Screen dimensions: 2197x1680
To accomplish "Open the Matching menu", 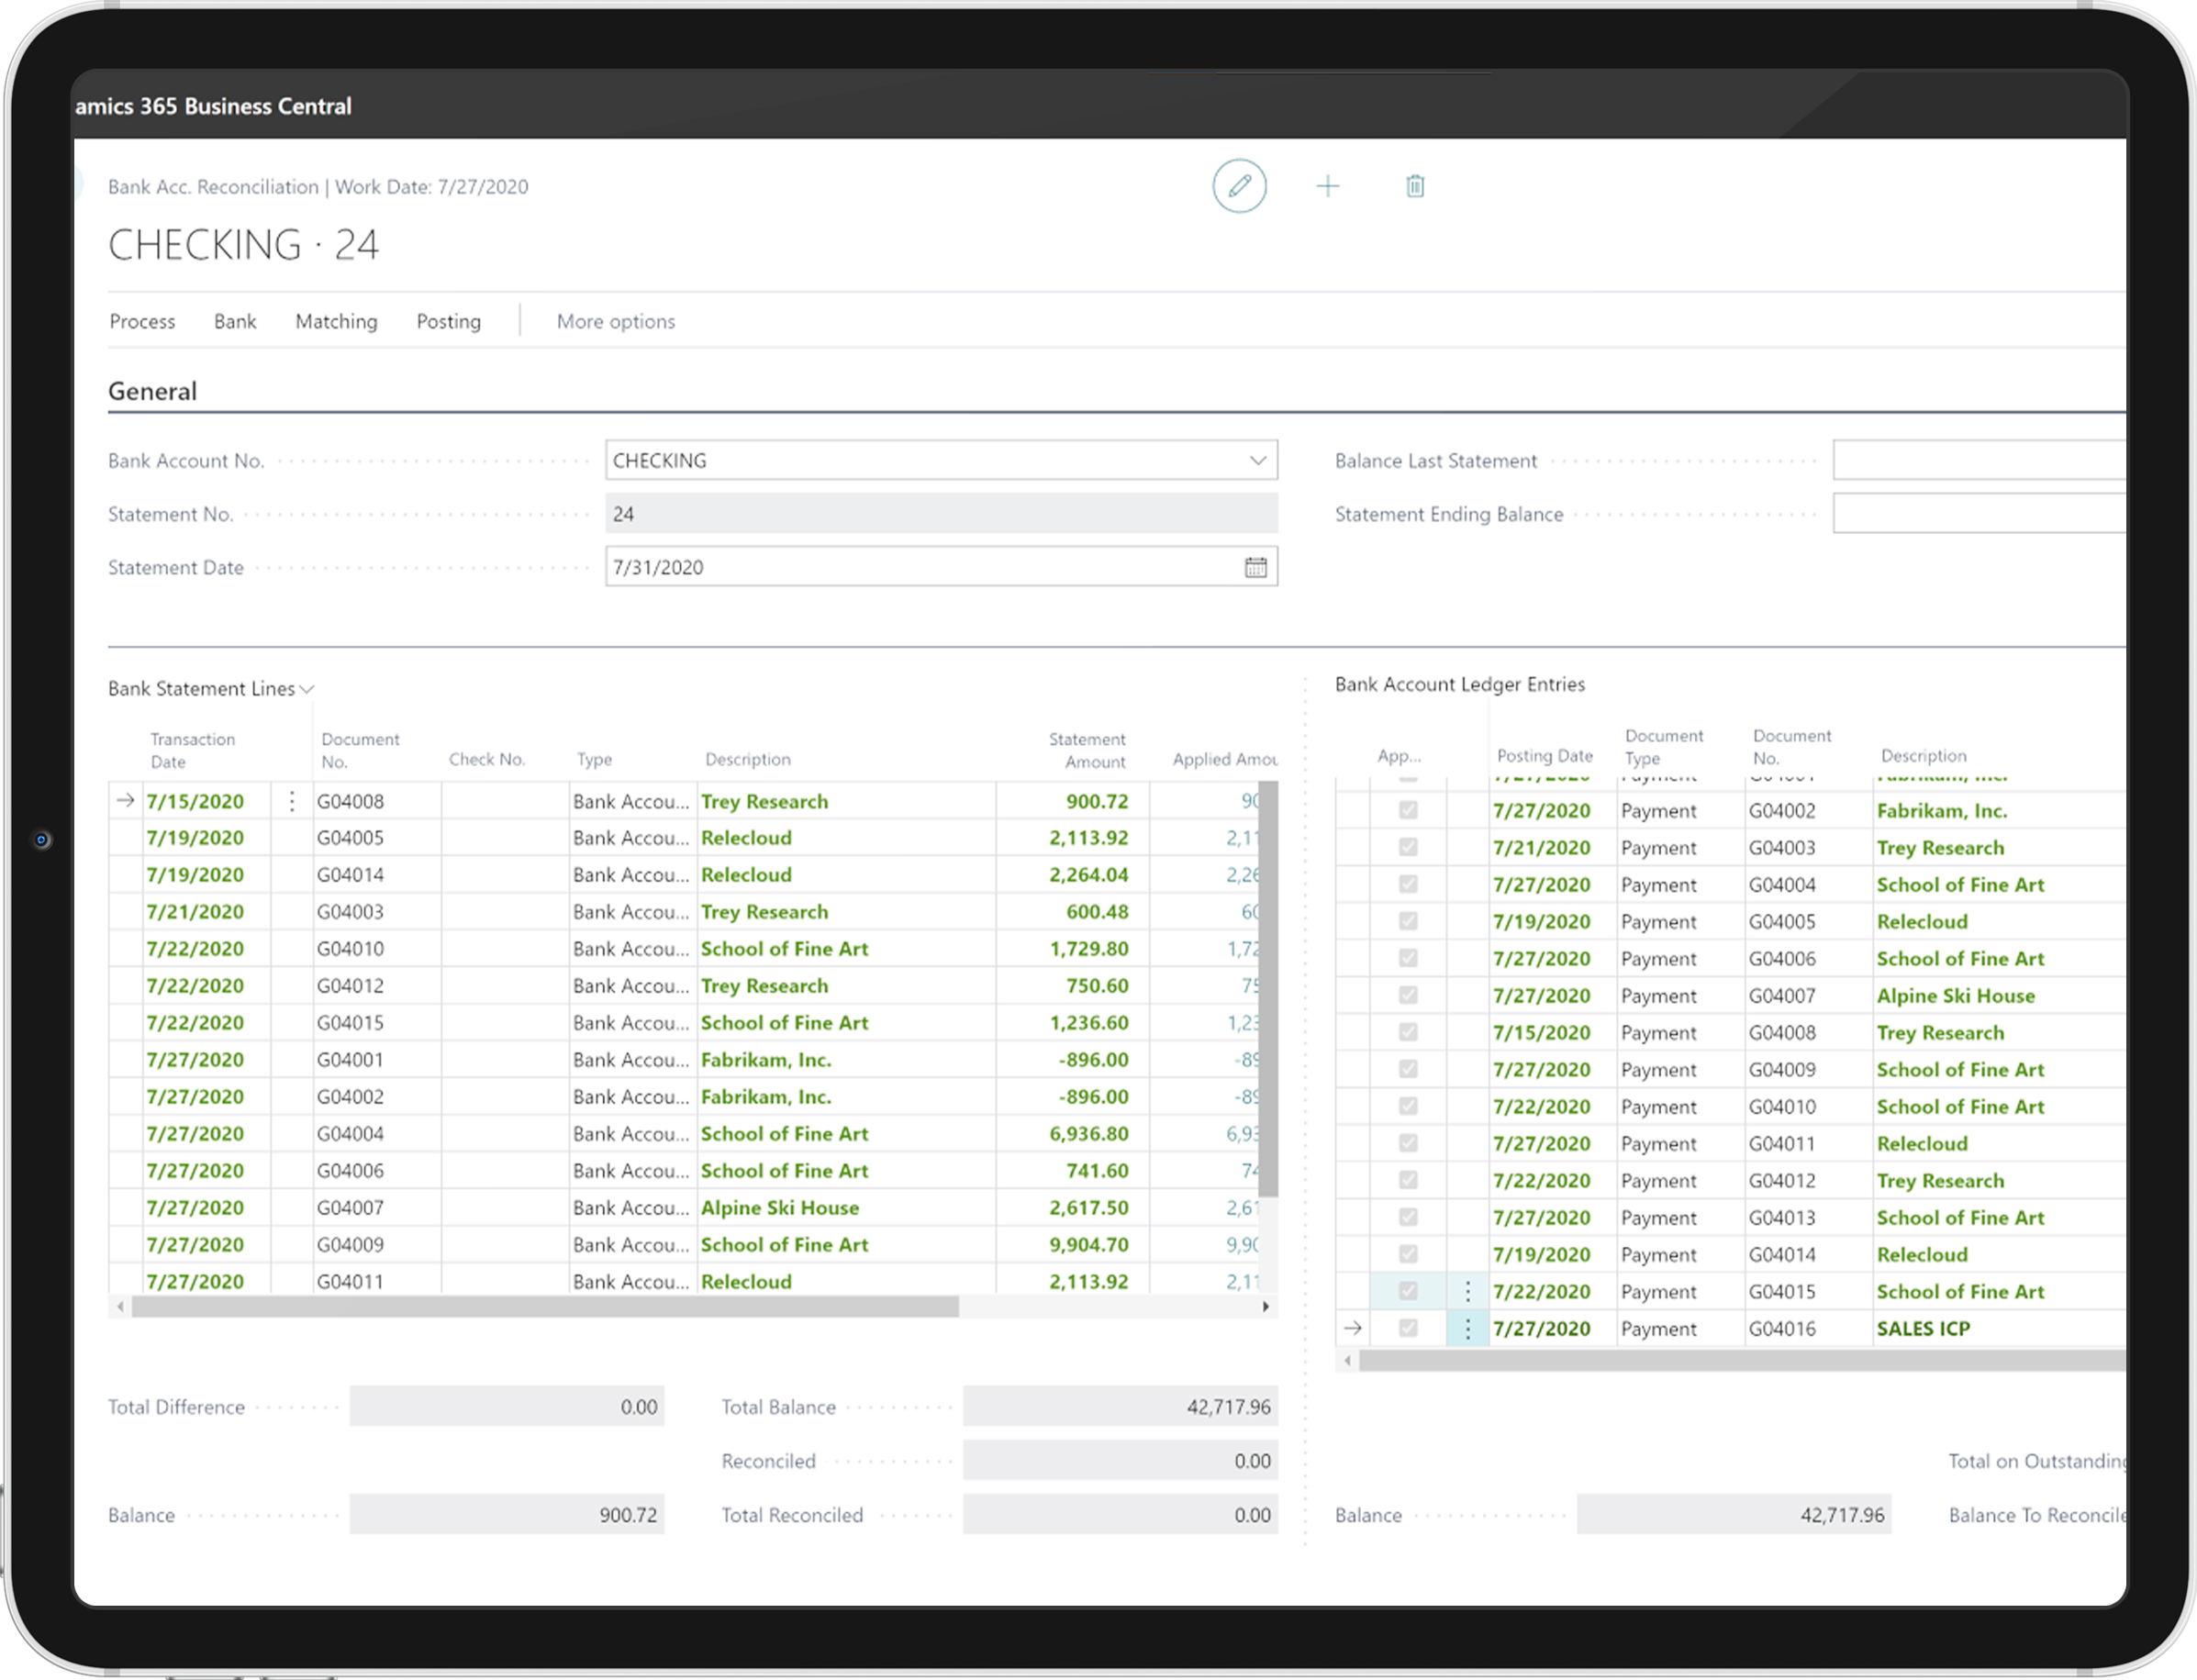I will [x=336, y=321].
